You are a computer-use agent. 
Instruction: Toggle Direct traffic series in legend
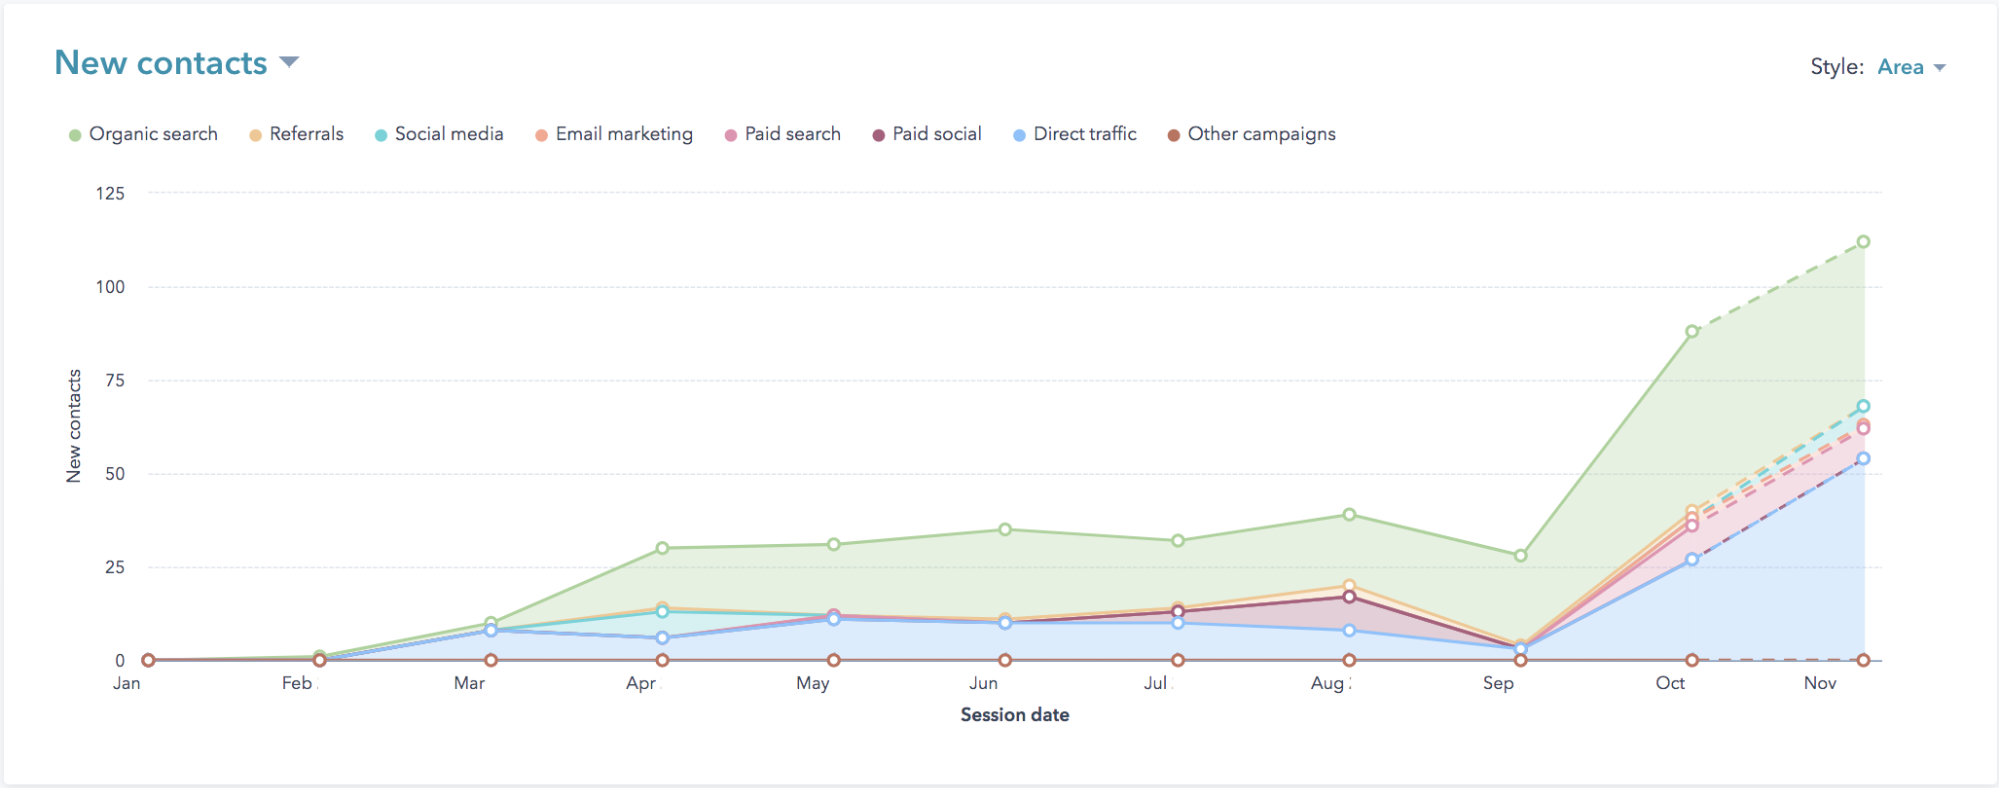(x=1075, y=134)
